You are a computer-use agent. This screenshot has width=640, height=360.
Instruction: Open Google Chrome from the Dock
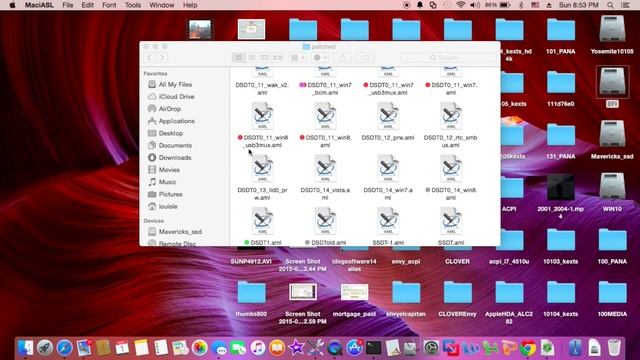[x=528, y=348]
